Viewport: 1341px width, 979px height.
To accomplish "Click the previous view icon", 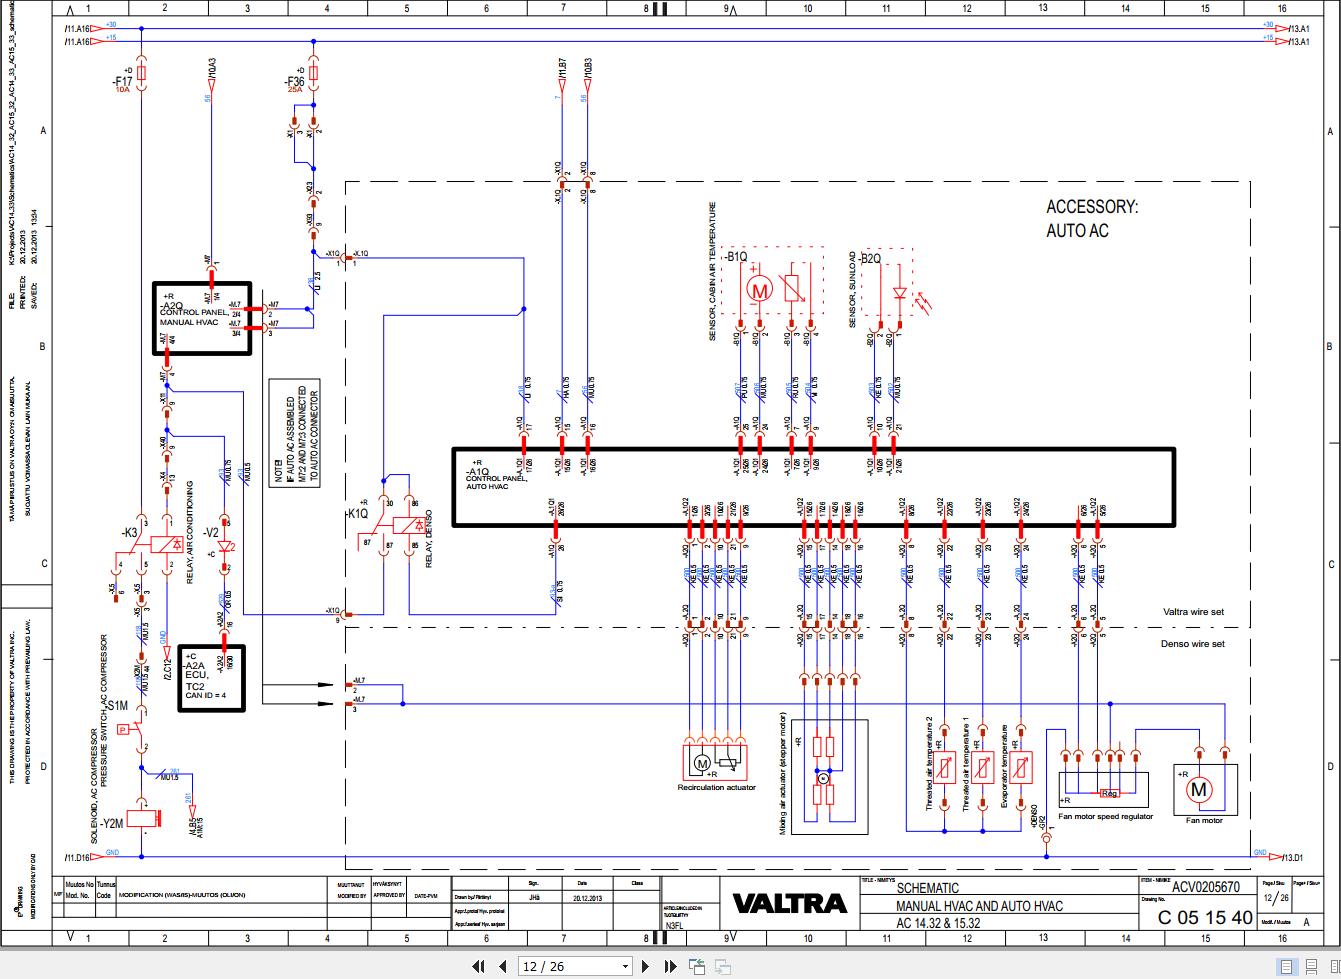I will point(695,966).
